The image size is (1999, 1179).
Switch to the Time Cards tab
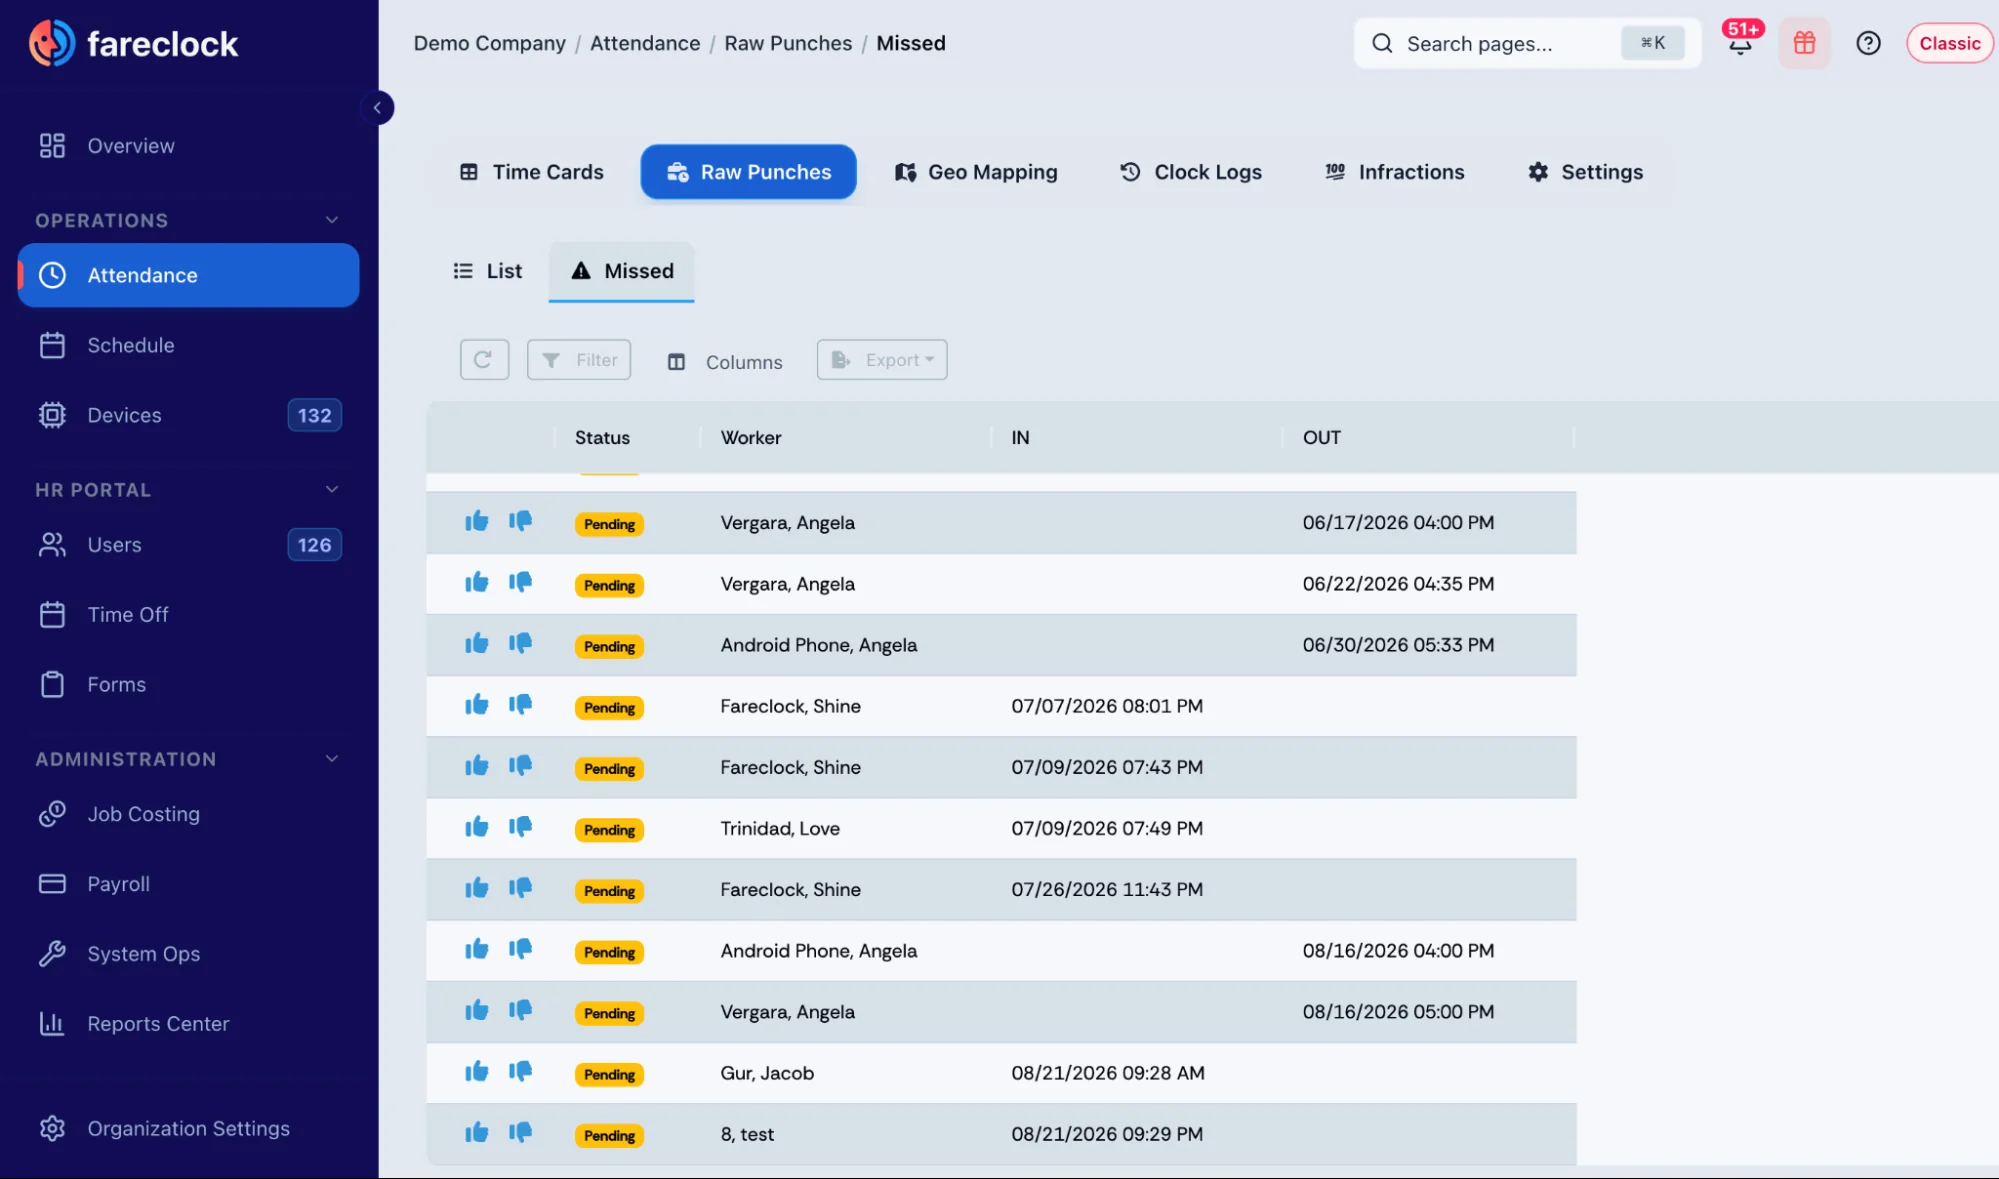coord(532,172)
